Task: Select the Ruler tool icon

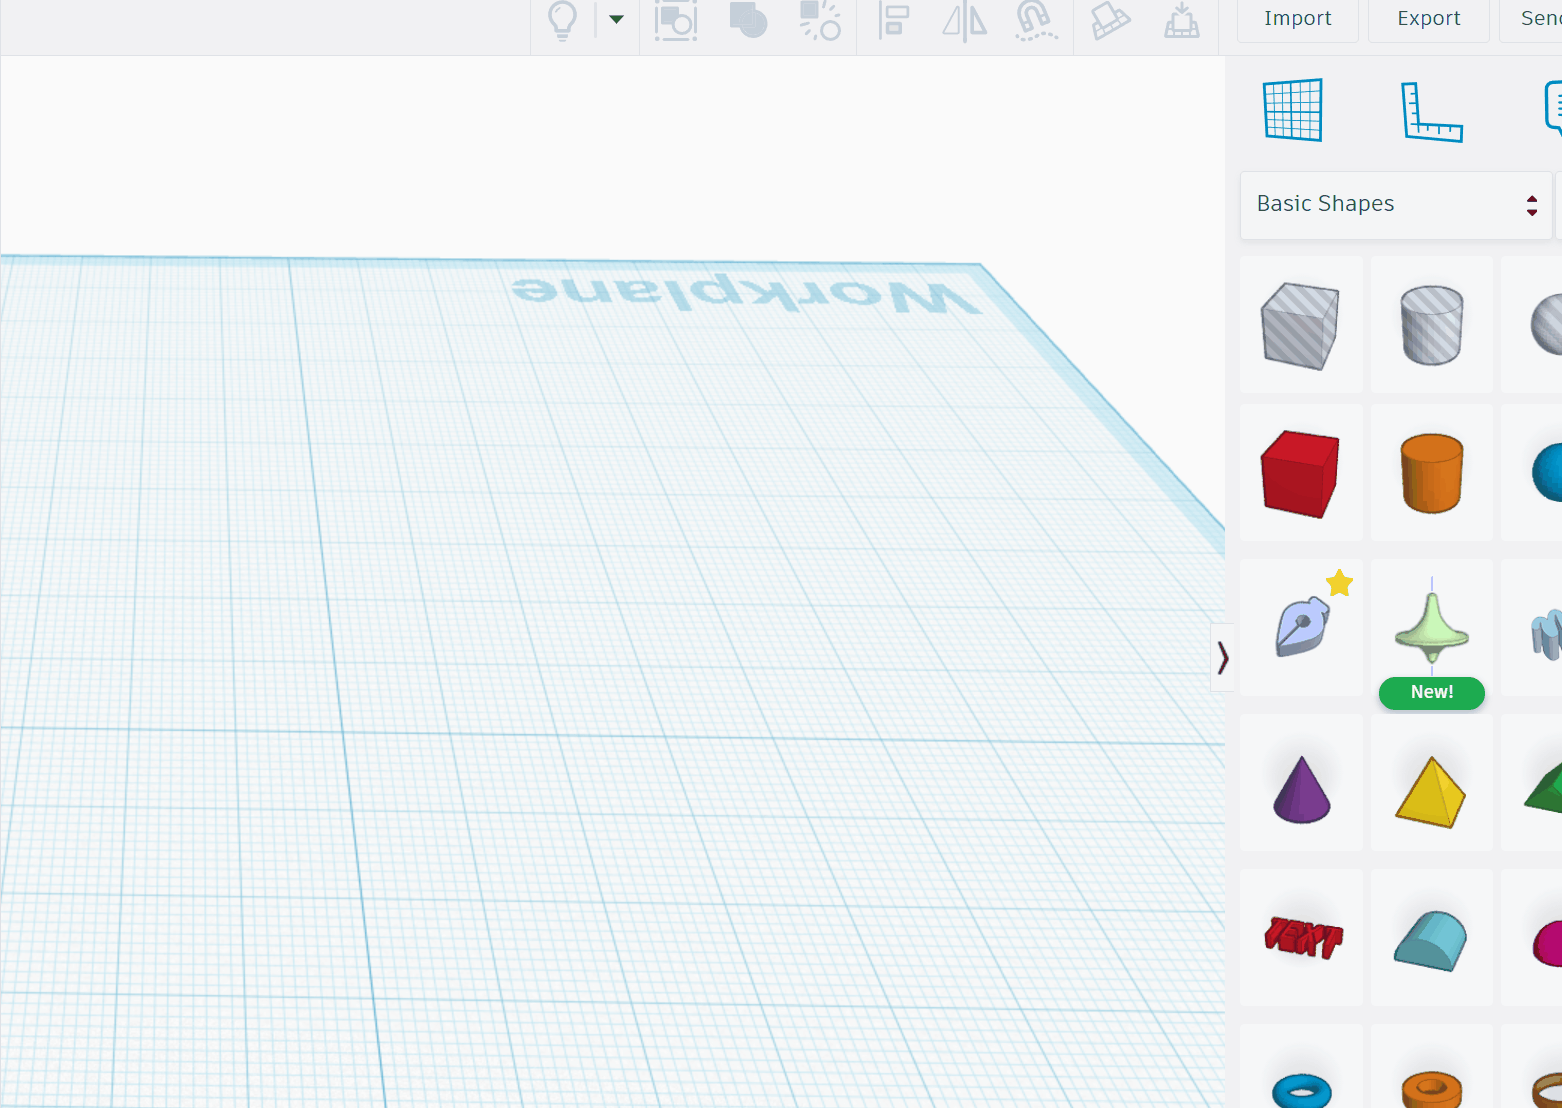Action: coord(1432,112)
